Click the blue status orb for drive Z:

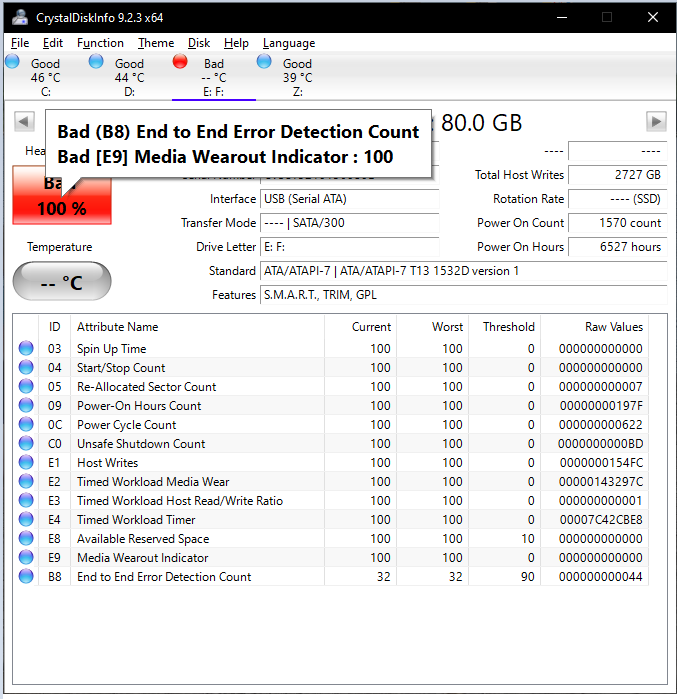(x=264, y=62)
